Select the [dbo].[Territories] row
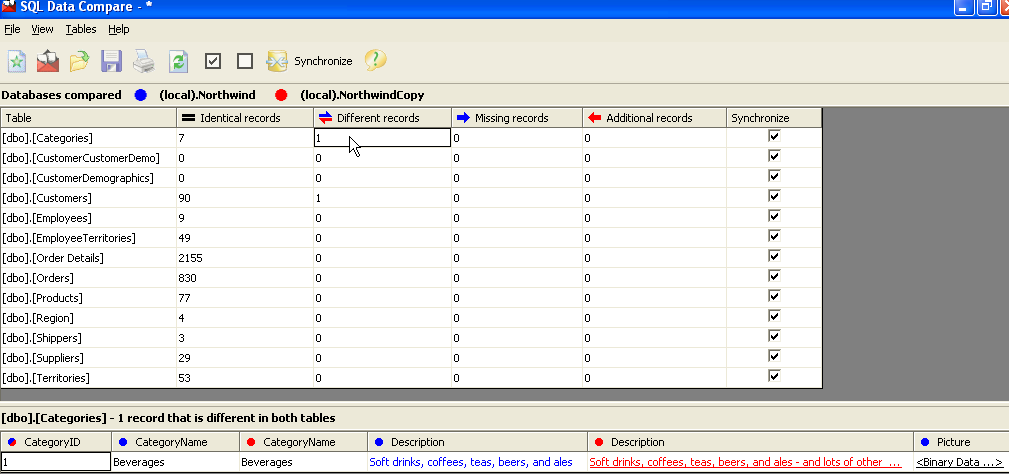This screenshot has height=474, width=1009. point(411,378)
